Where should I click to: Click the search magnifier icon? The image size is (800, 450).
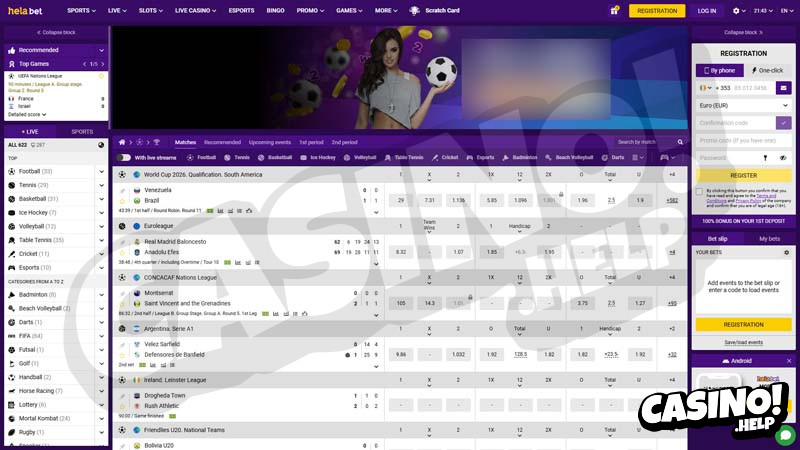click(x=680, y=142)
